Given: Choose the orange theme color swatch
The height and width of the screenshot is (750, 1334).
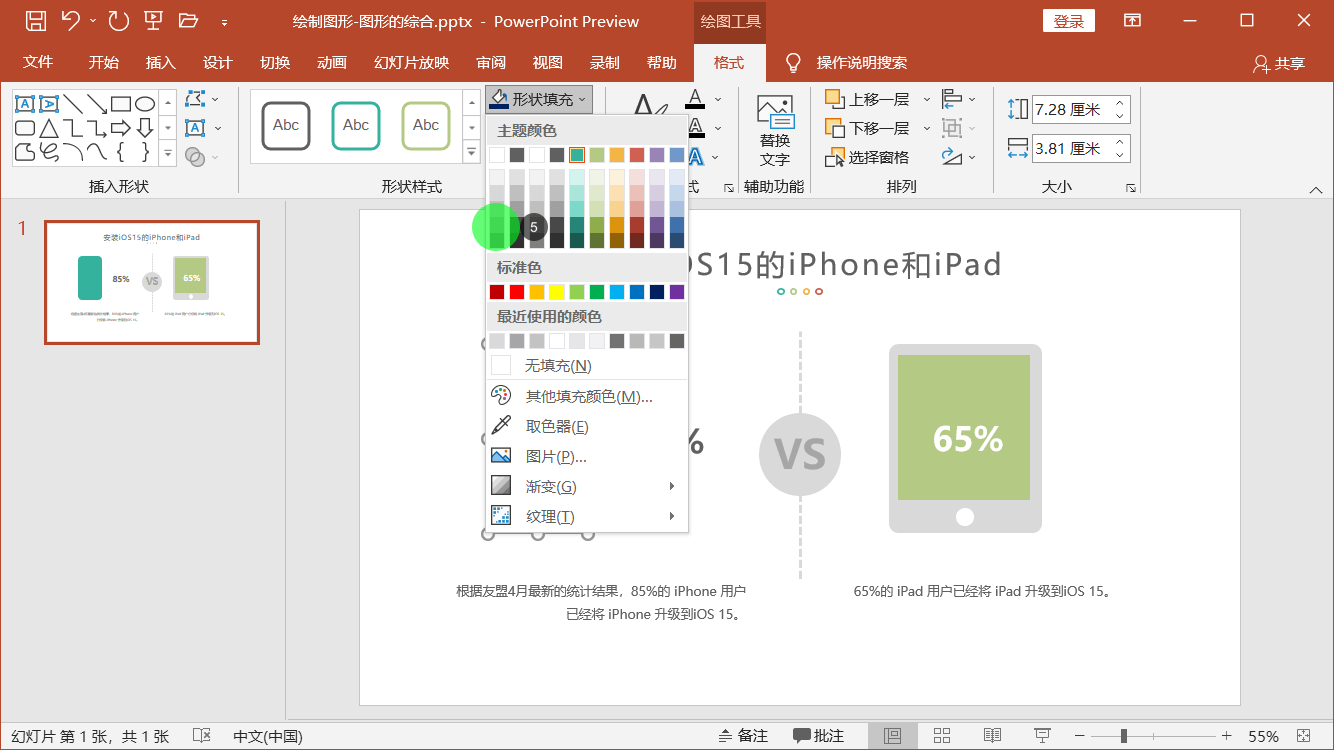Looking at the screenshot, I should click(617, 155).
